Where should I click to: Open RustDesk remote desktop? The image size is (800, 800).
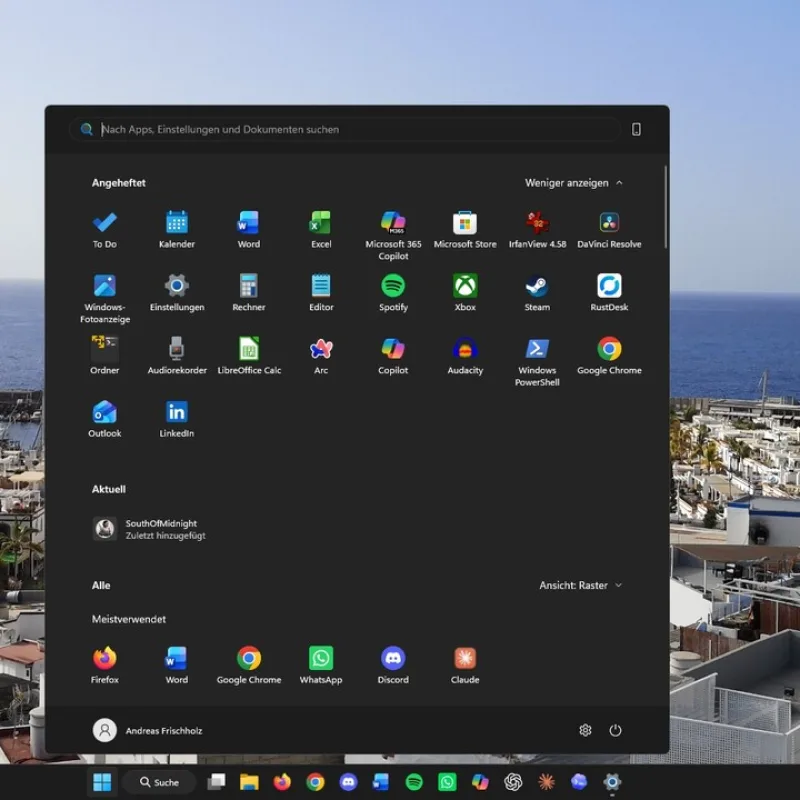tap(609, 293)
